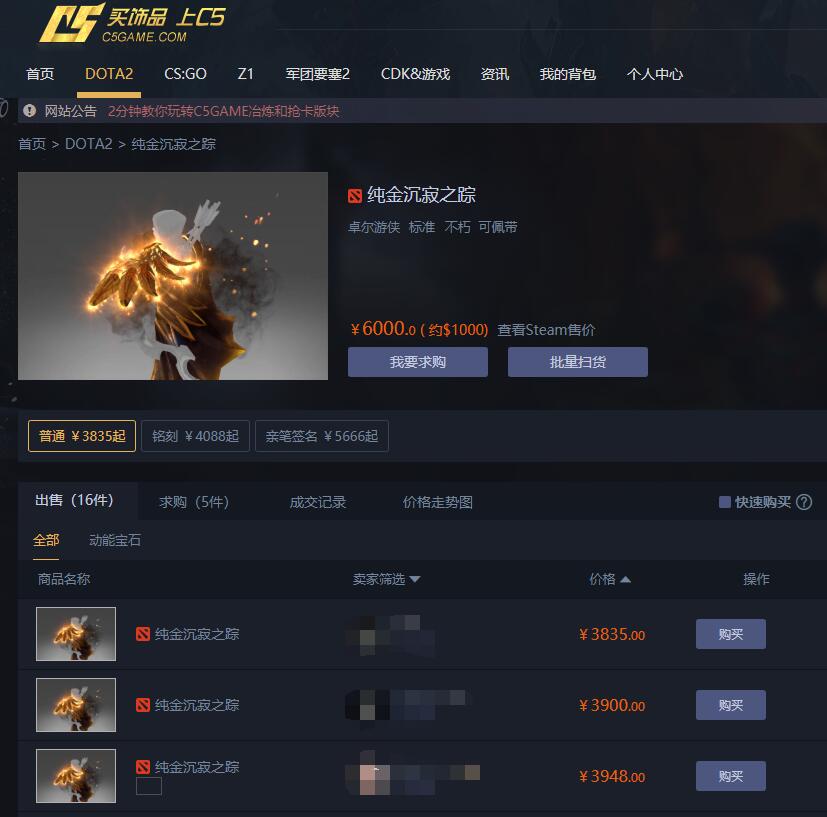Click the C5GAME logo
Screen dimensions: 827x817
[132, 23]
